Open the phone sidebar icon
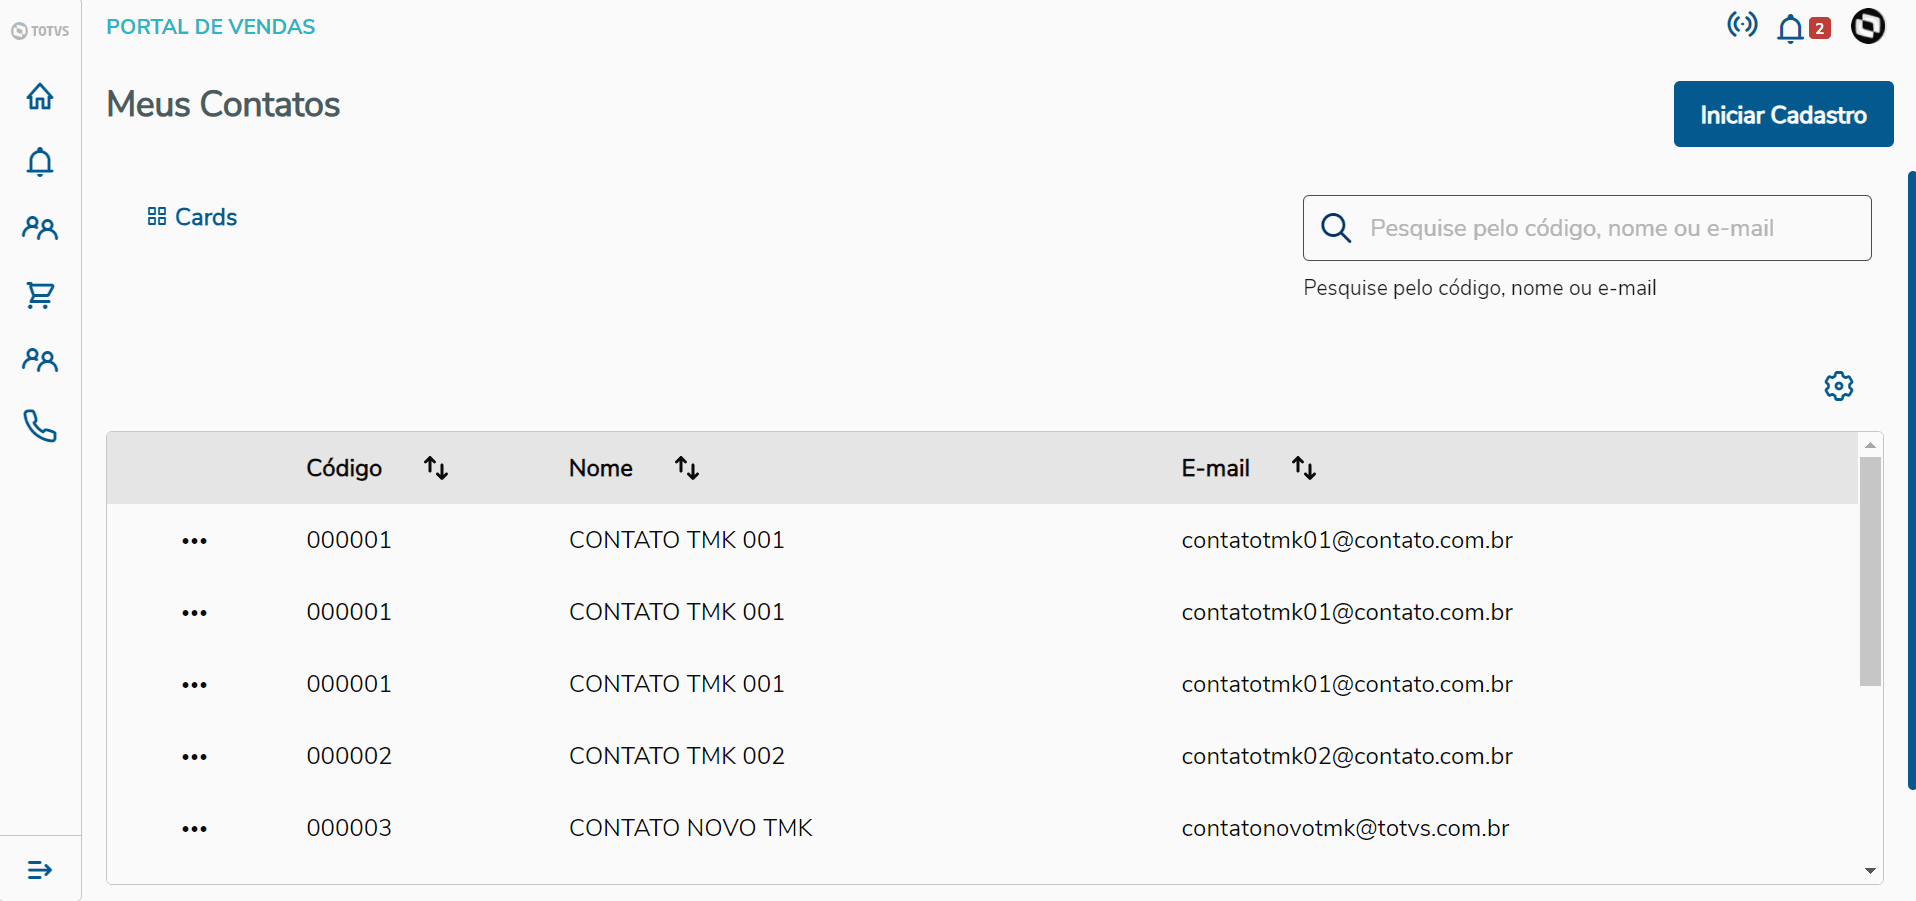 click(x=40, y=426)
